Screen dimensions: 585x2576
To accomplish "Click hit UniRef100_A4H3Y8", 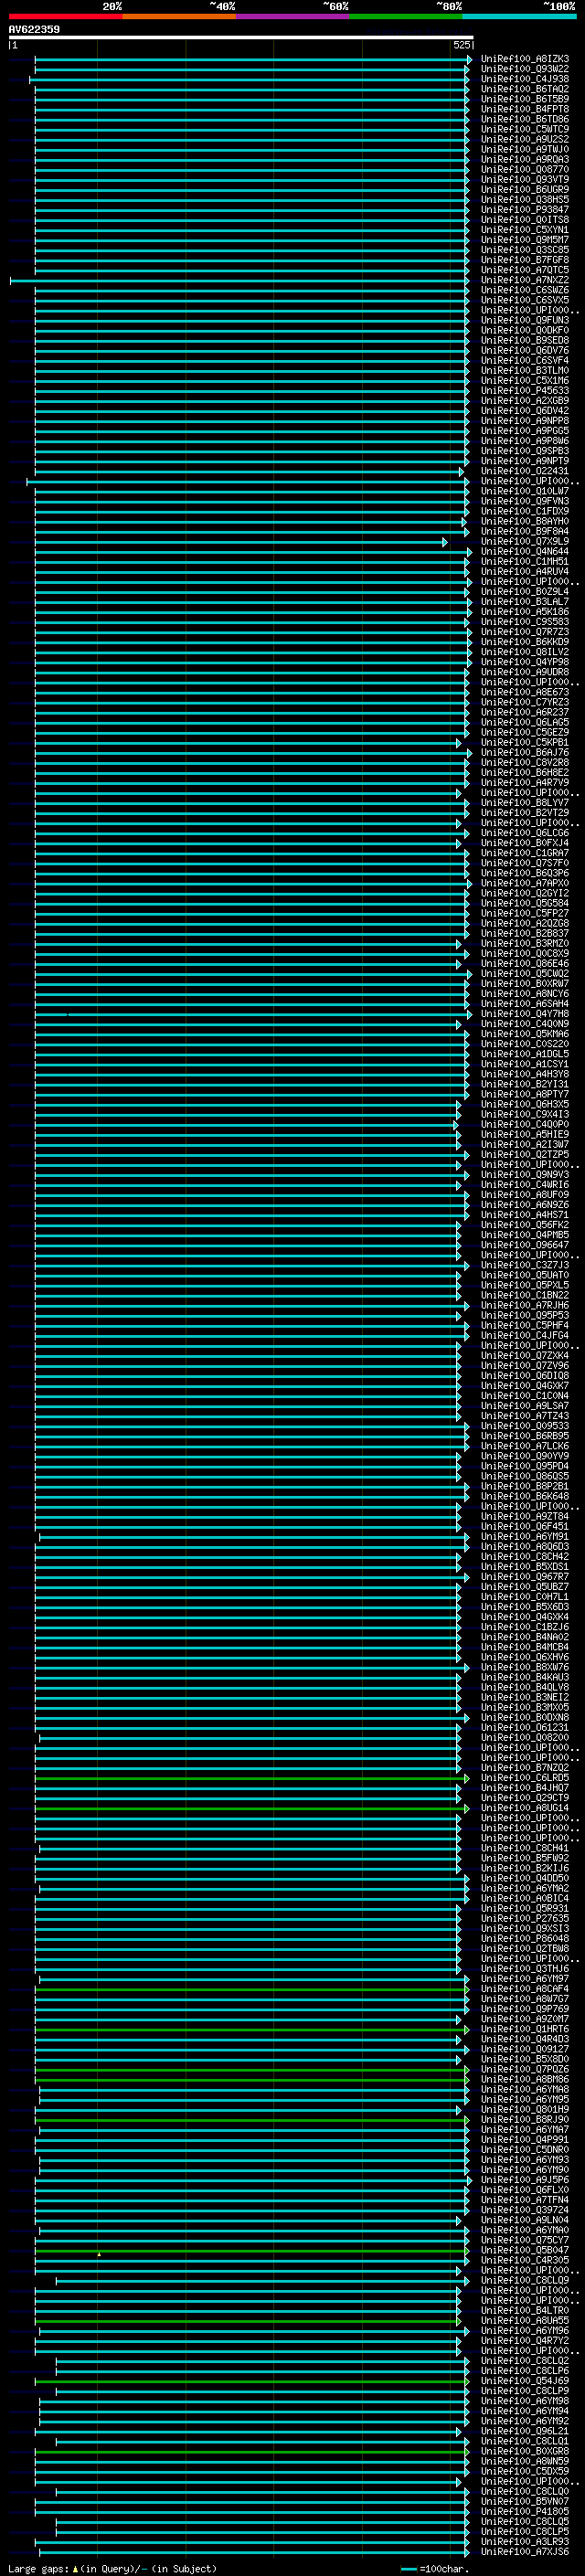I will tap(525, 1074).
